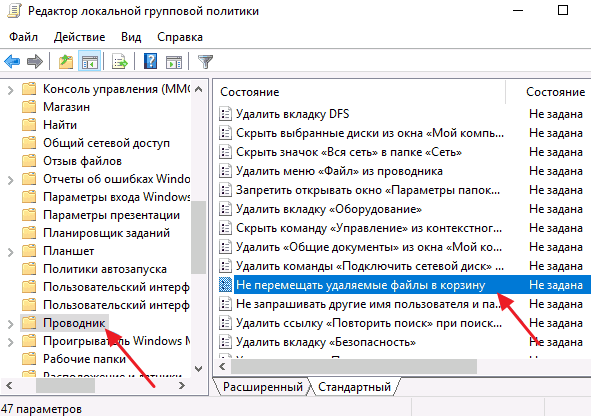Viewport: 591px width, 416px height.
Task: Switch to the Стандартный tab
Action: [354, 387]
